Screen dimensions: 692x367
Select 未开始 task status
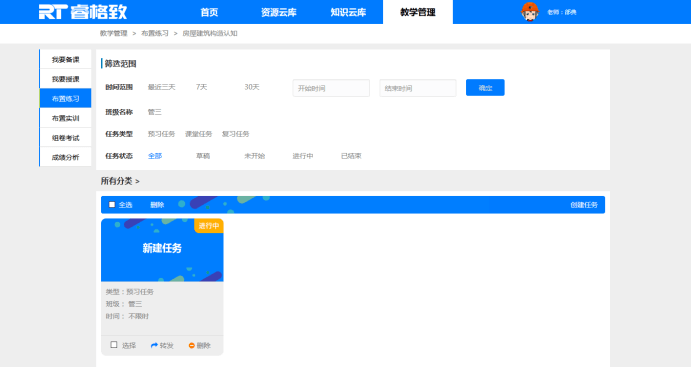click(x=255, y=156)
